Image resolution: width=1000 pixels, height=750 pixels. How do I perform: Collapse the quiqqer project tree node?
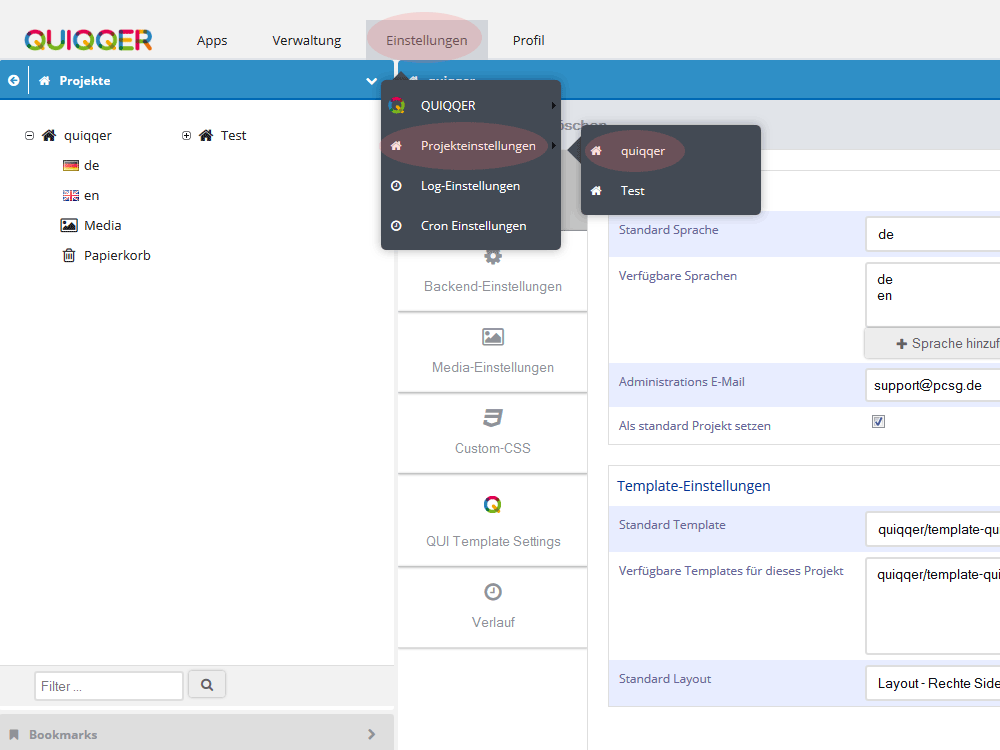click(x=29, y=135)
